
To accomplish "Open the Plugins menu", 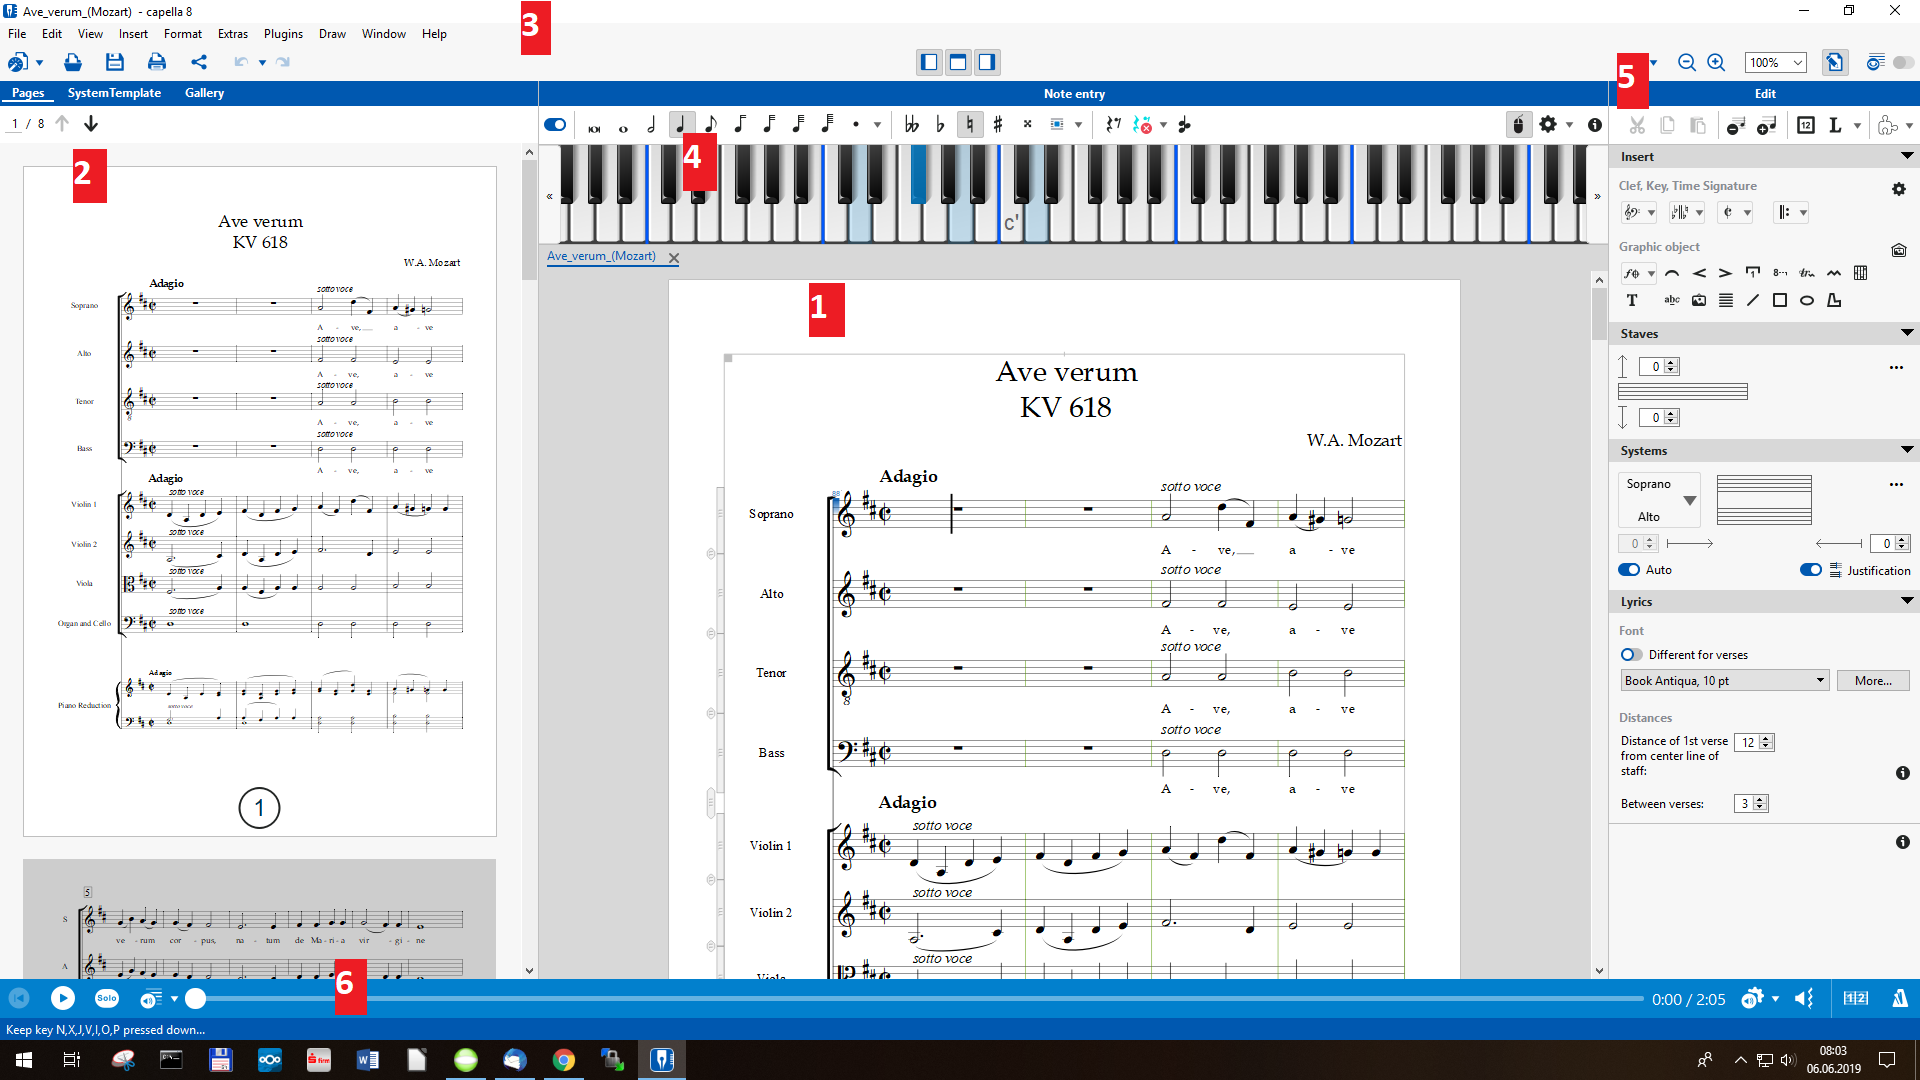I will [x=283, y=34].
